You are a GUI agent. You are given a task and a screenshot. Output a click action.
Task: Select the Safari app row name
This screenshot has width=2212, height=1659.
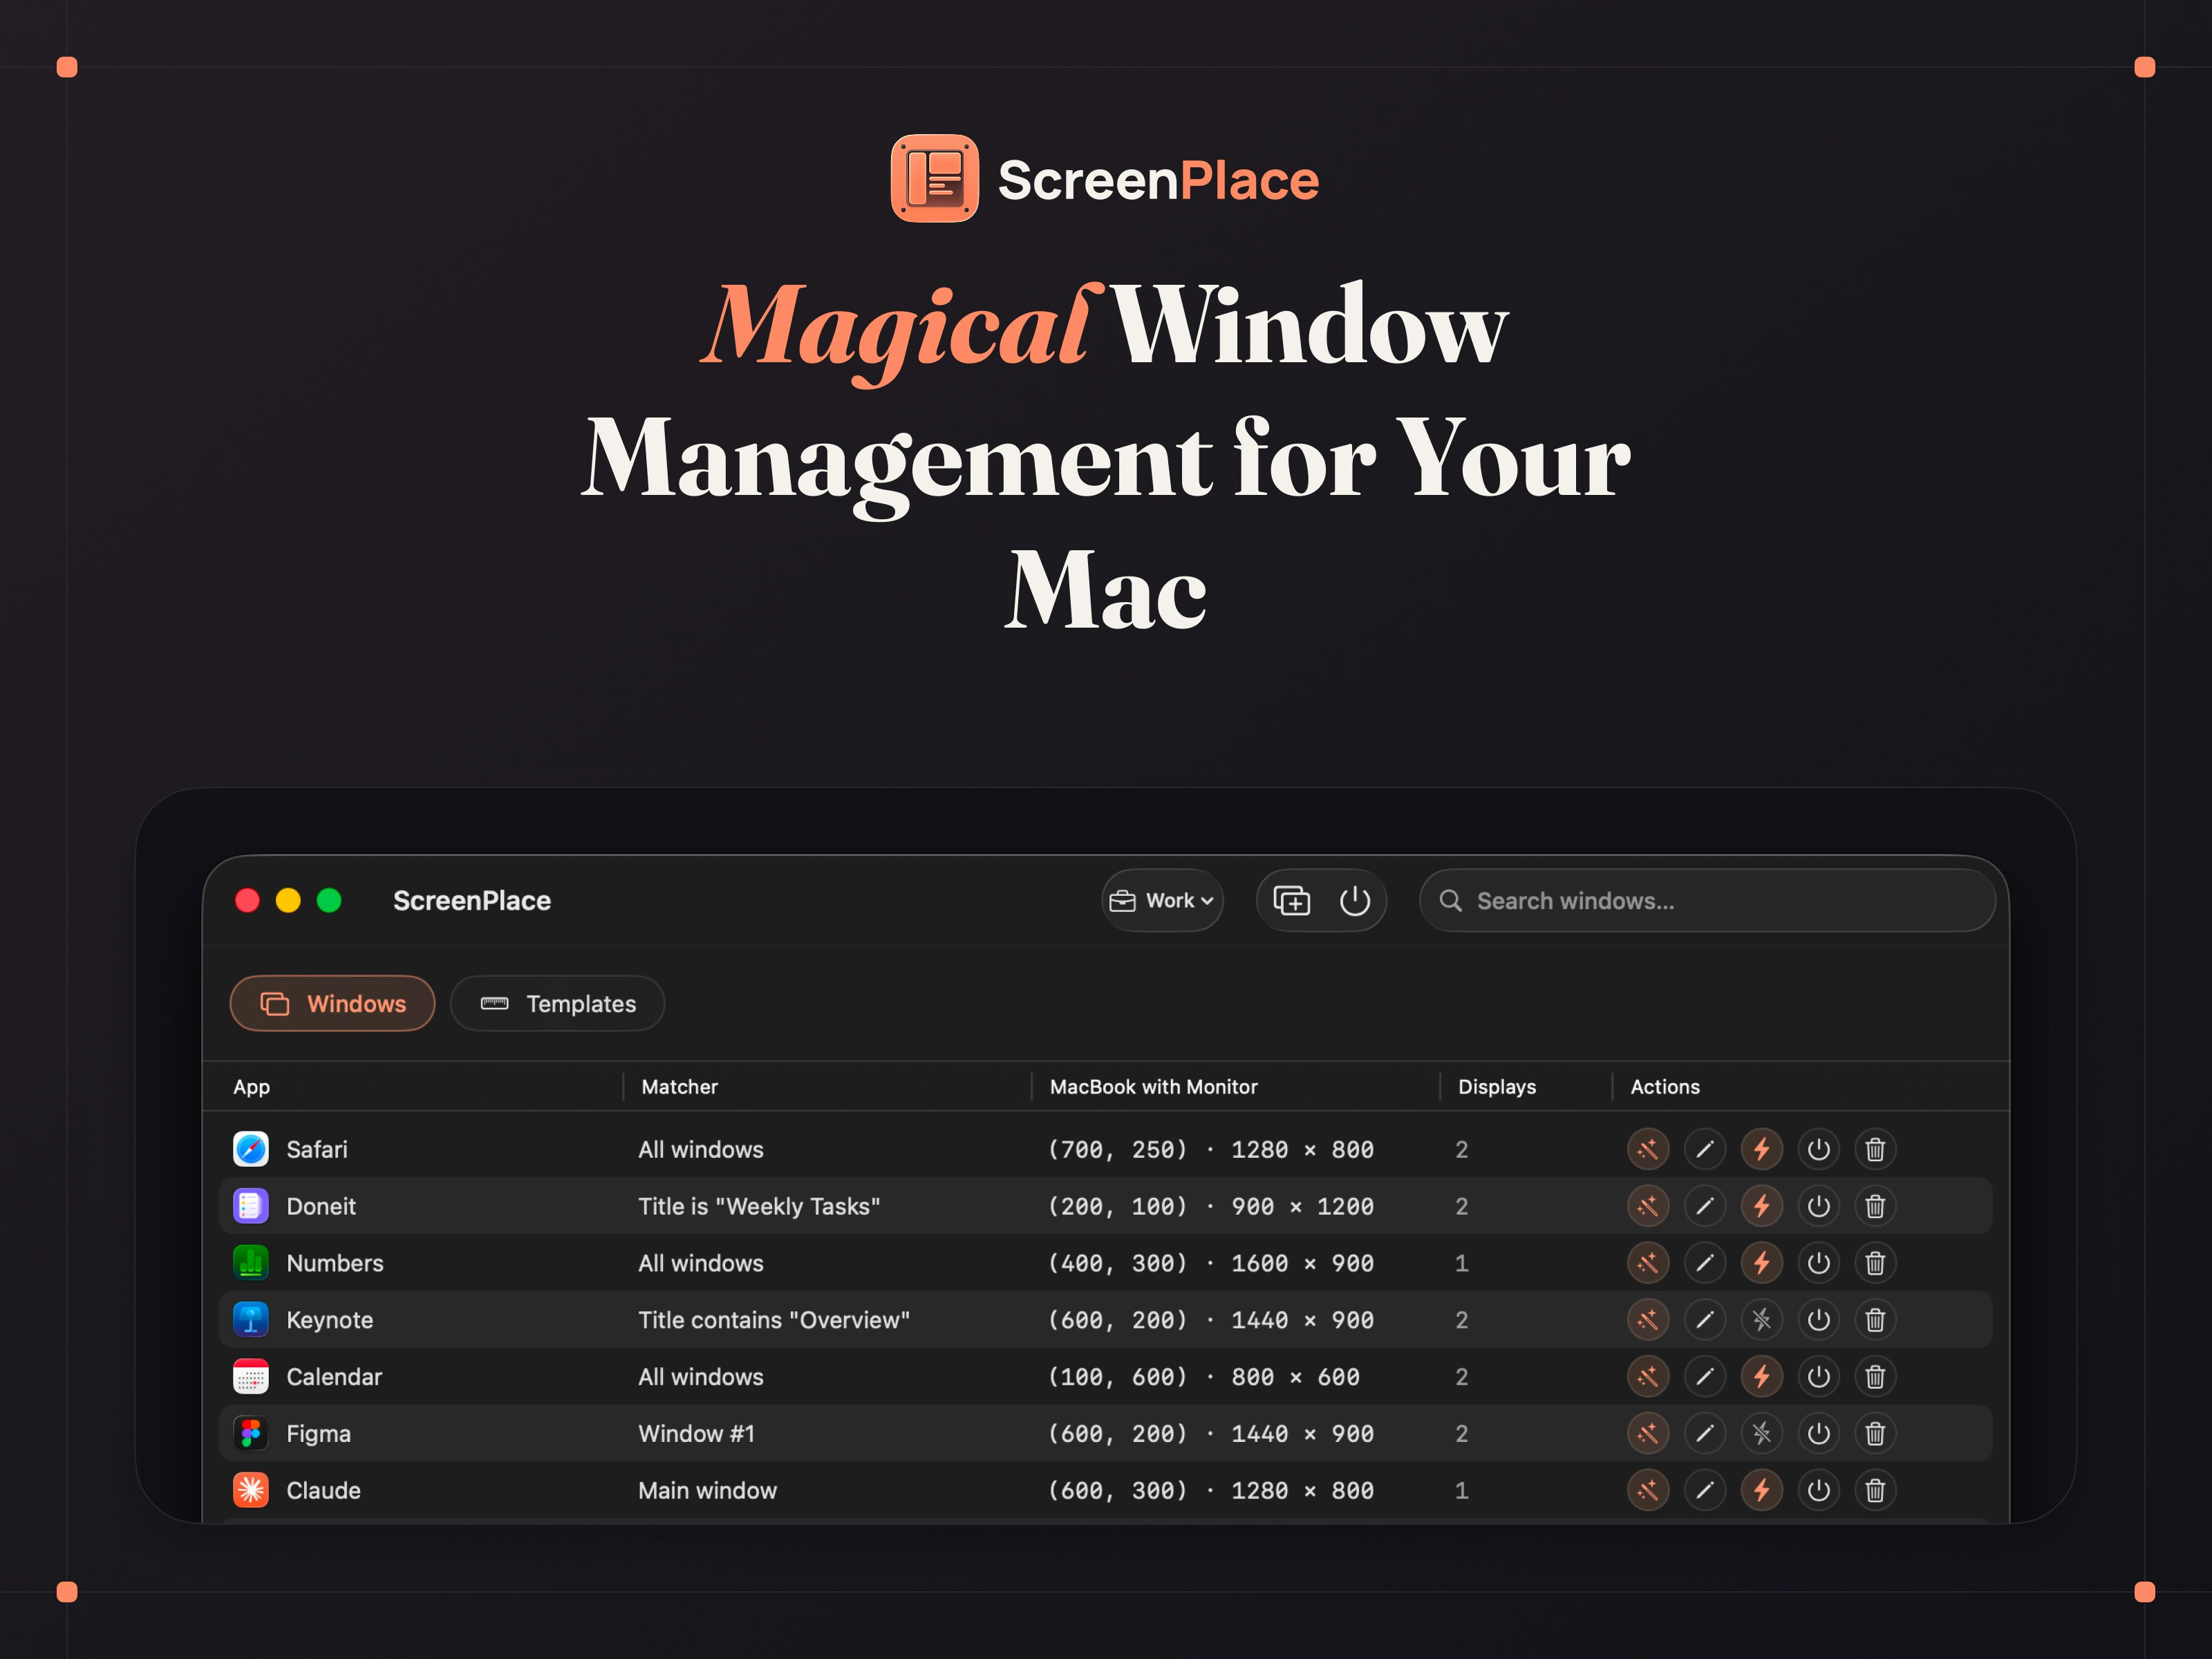(317, 1150)
